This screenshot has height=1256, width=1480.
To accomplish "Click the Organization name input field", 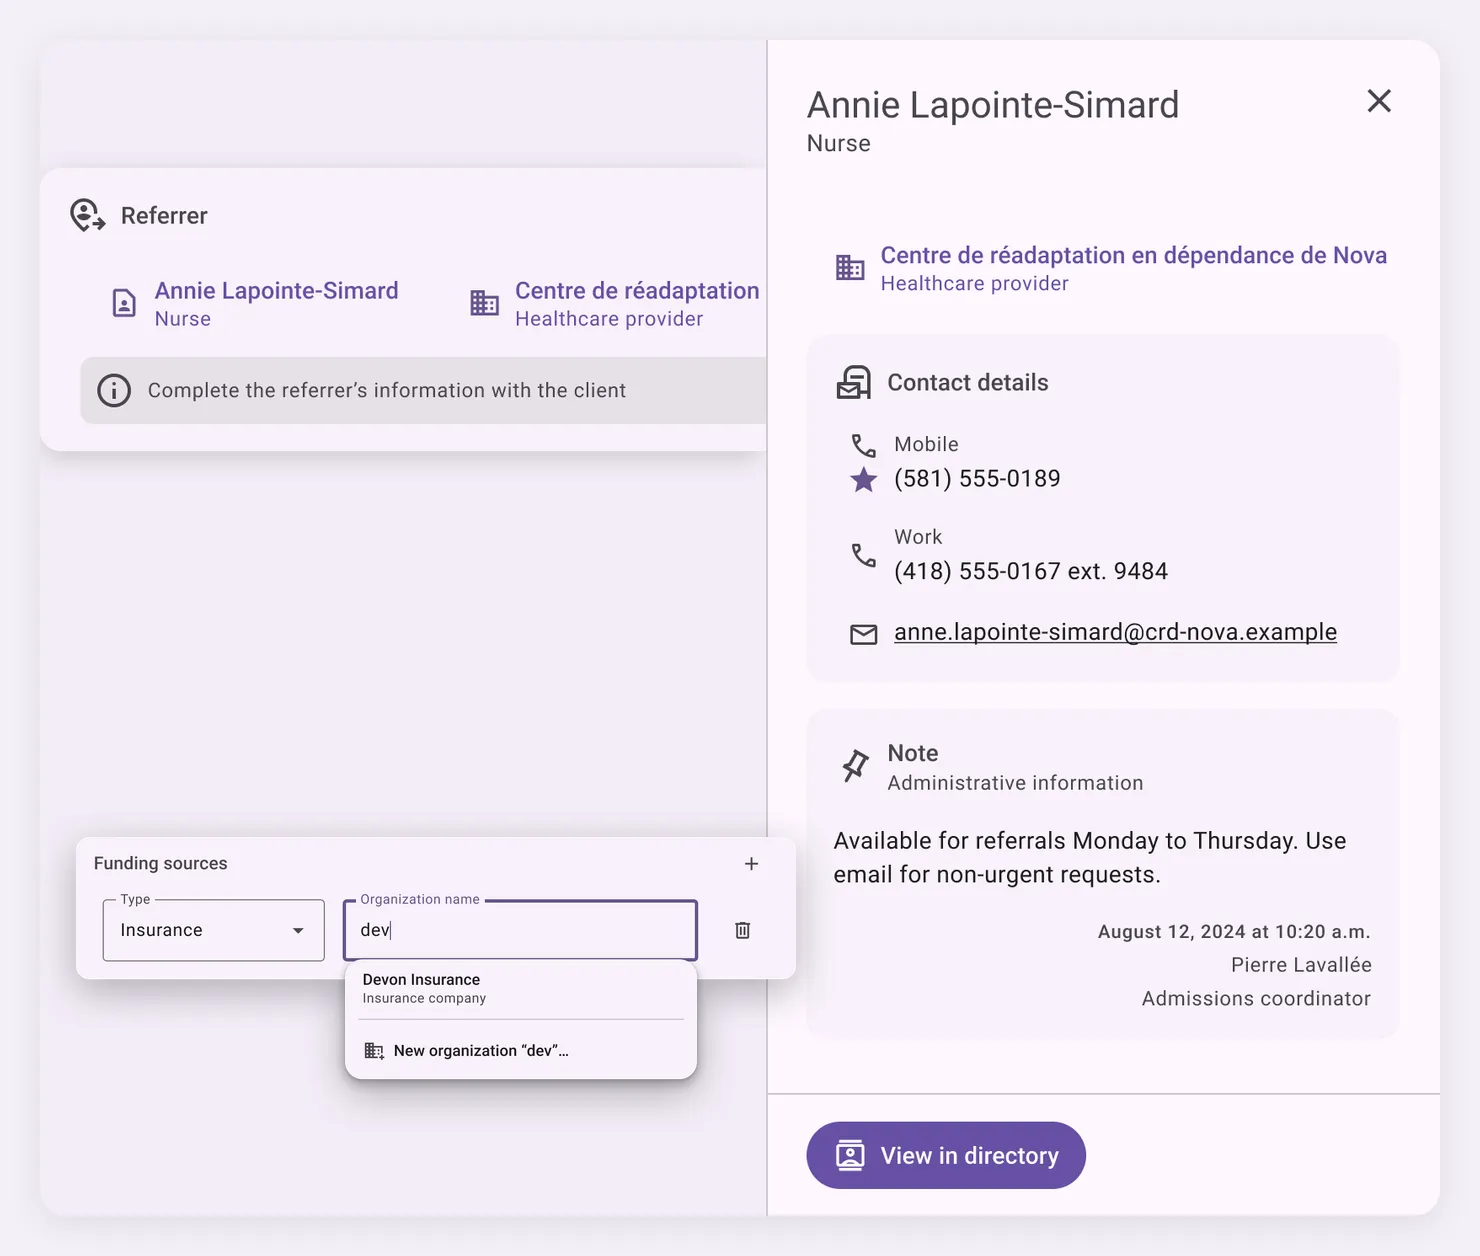I will [x=520, y=930].
